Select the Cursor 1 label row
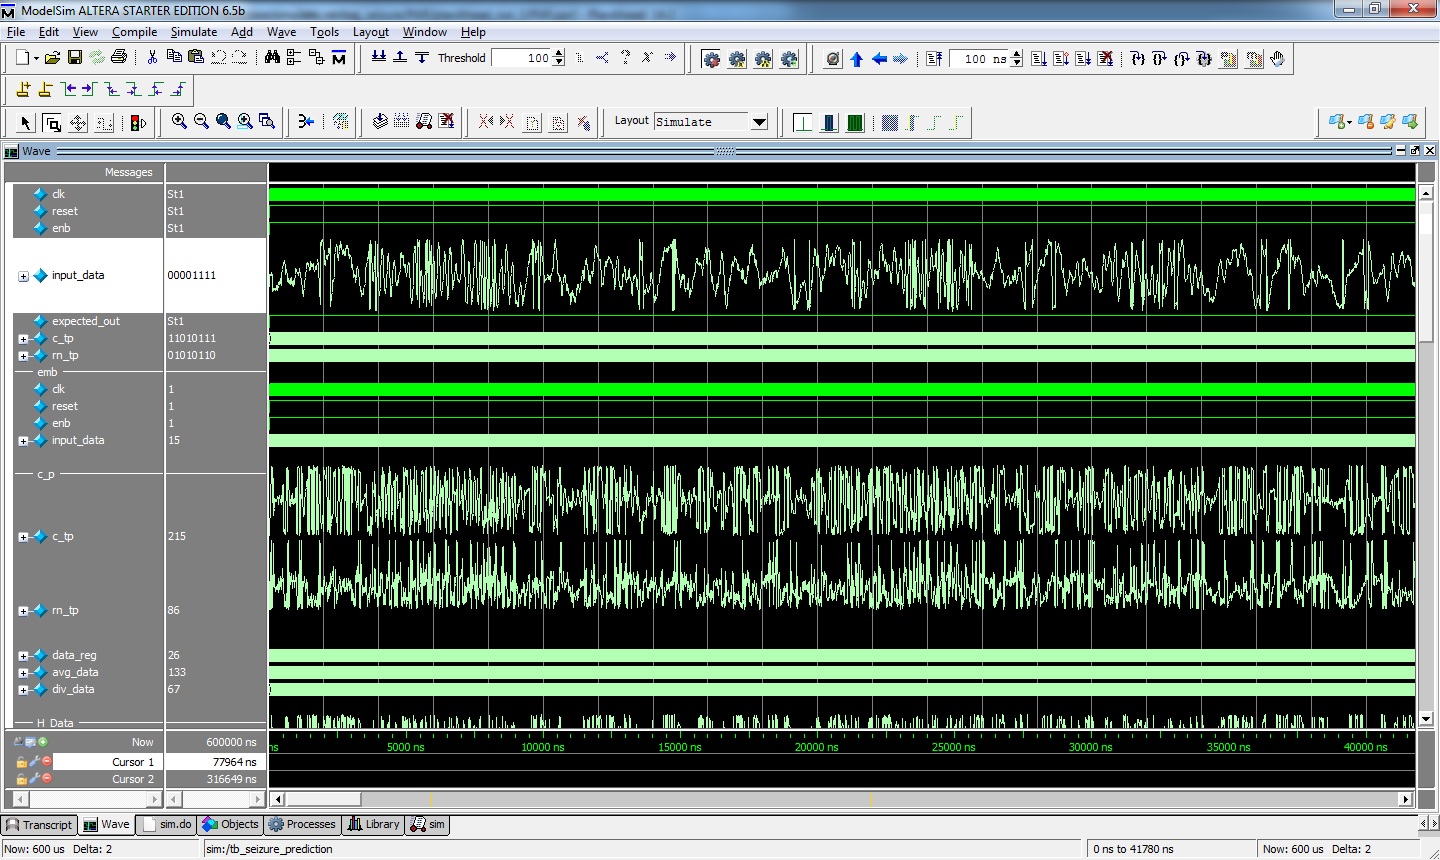 [132, 762]
